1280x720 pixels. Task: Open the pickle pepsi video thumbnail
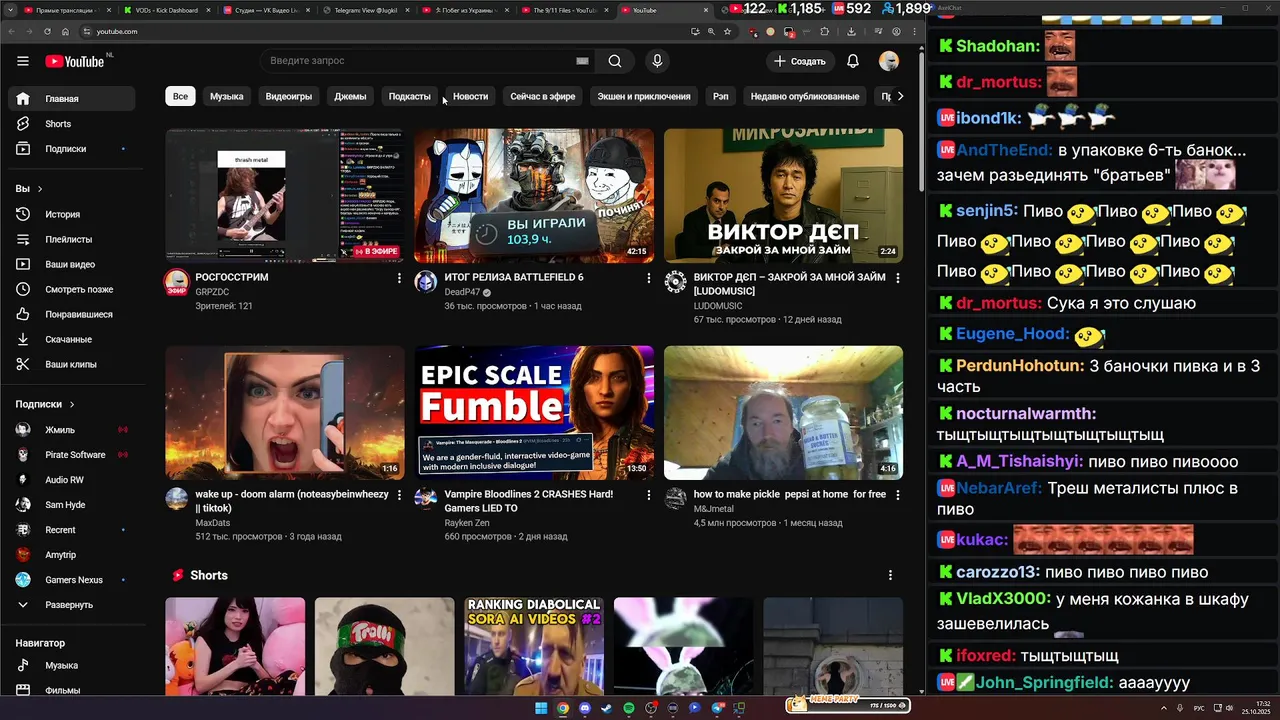(783, 413)
